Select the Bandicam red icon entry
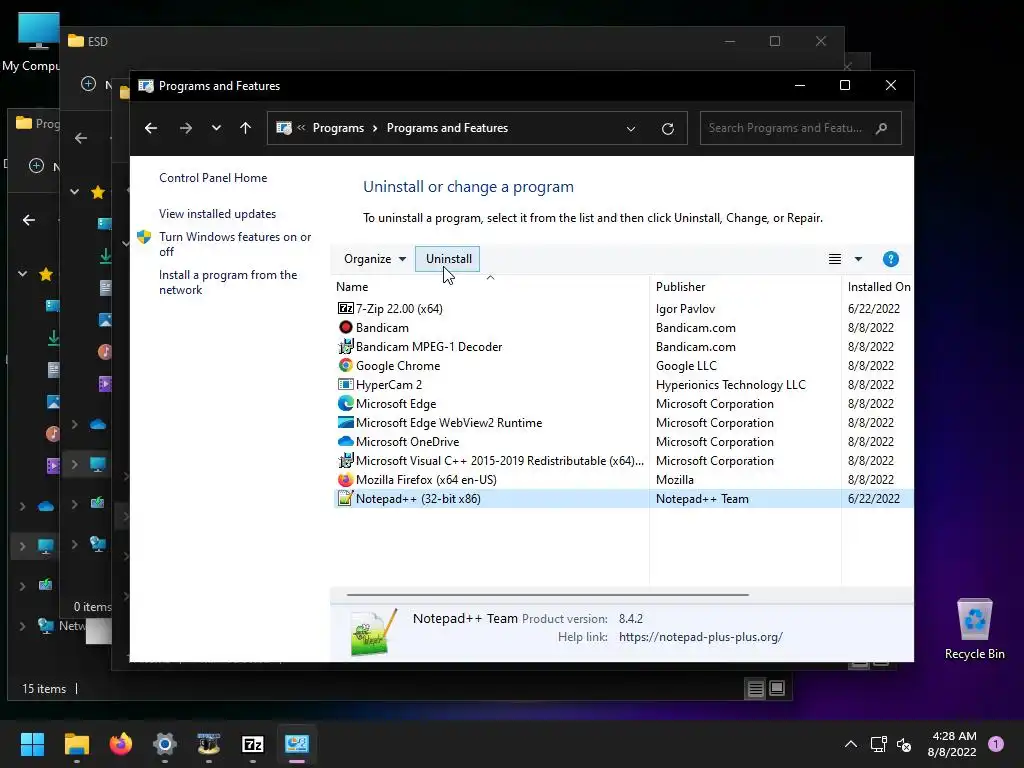 coord(345,327)
